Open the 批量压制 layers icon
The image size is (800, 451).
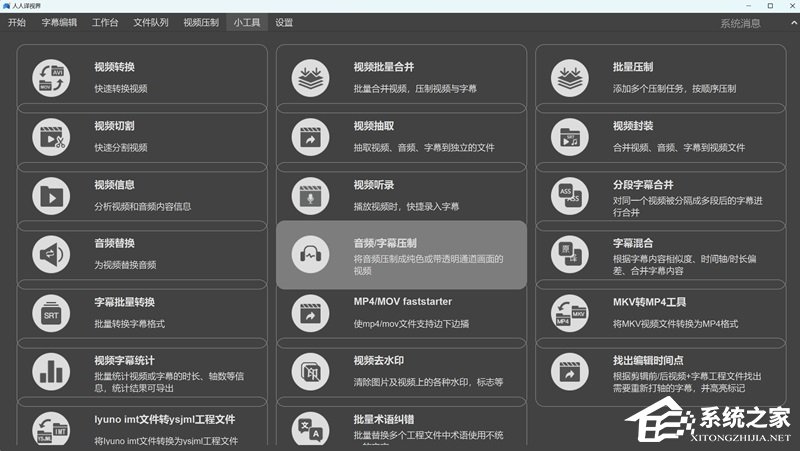point(570,78)
